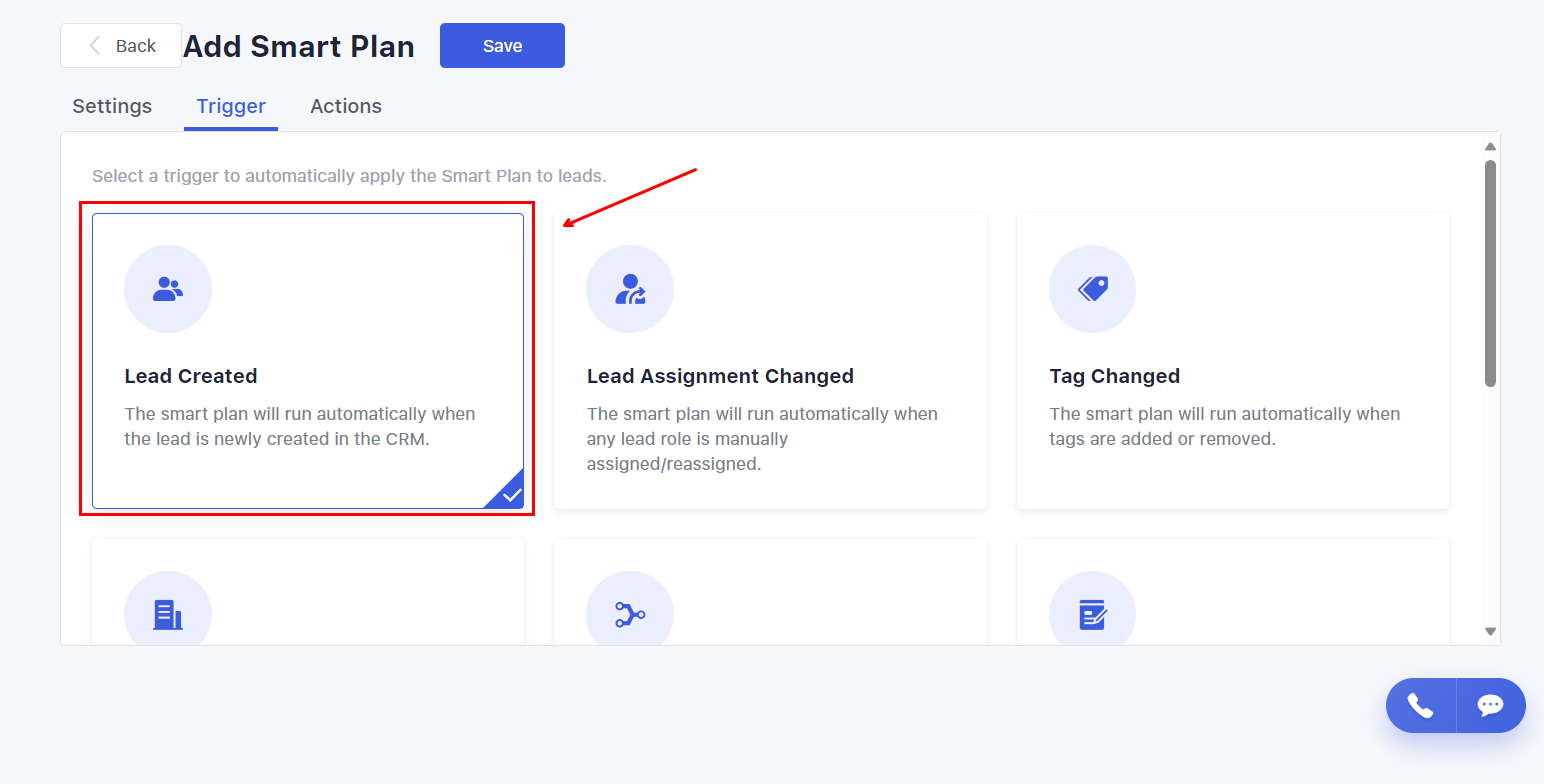1544x784 pixels.
Task: Open the Actions tab
Action: (x=346, y=106)
